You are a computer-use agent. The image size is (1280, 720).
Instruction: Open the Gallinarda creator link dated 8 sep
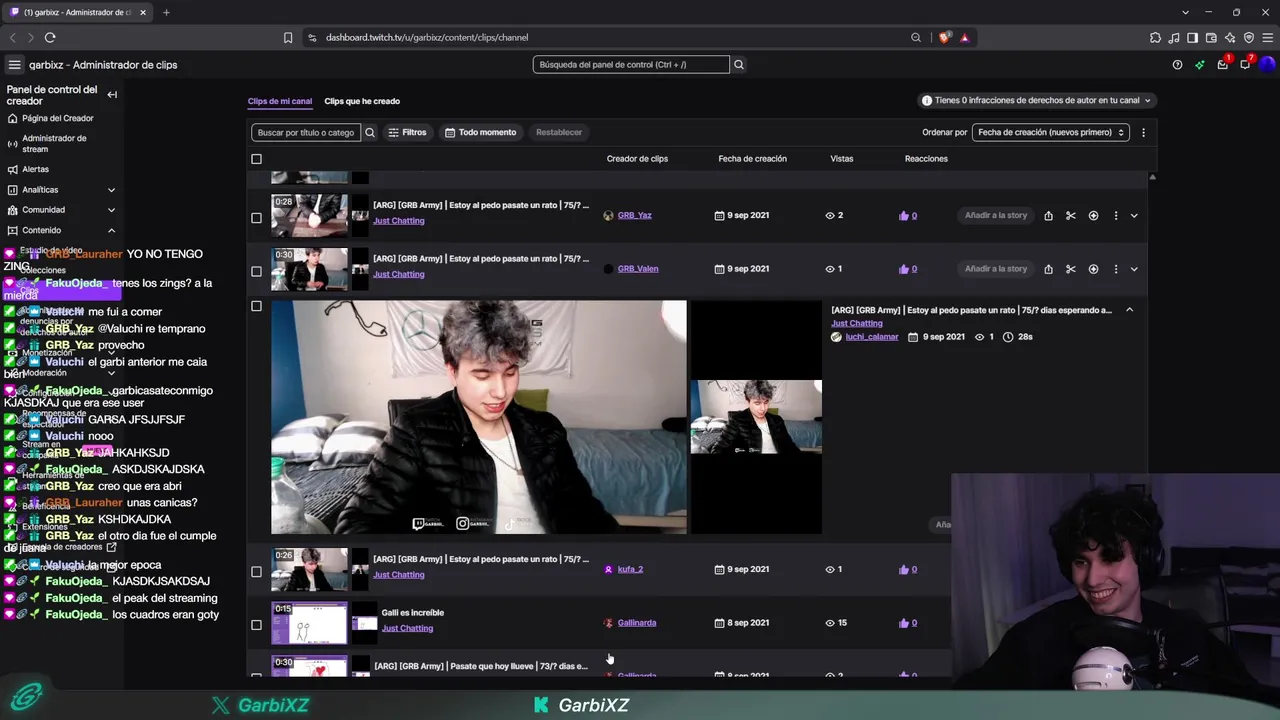point(637,623)
